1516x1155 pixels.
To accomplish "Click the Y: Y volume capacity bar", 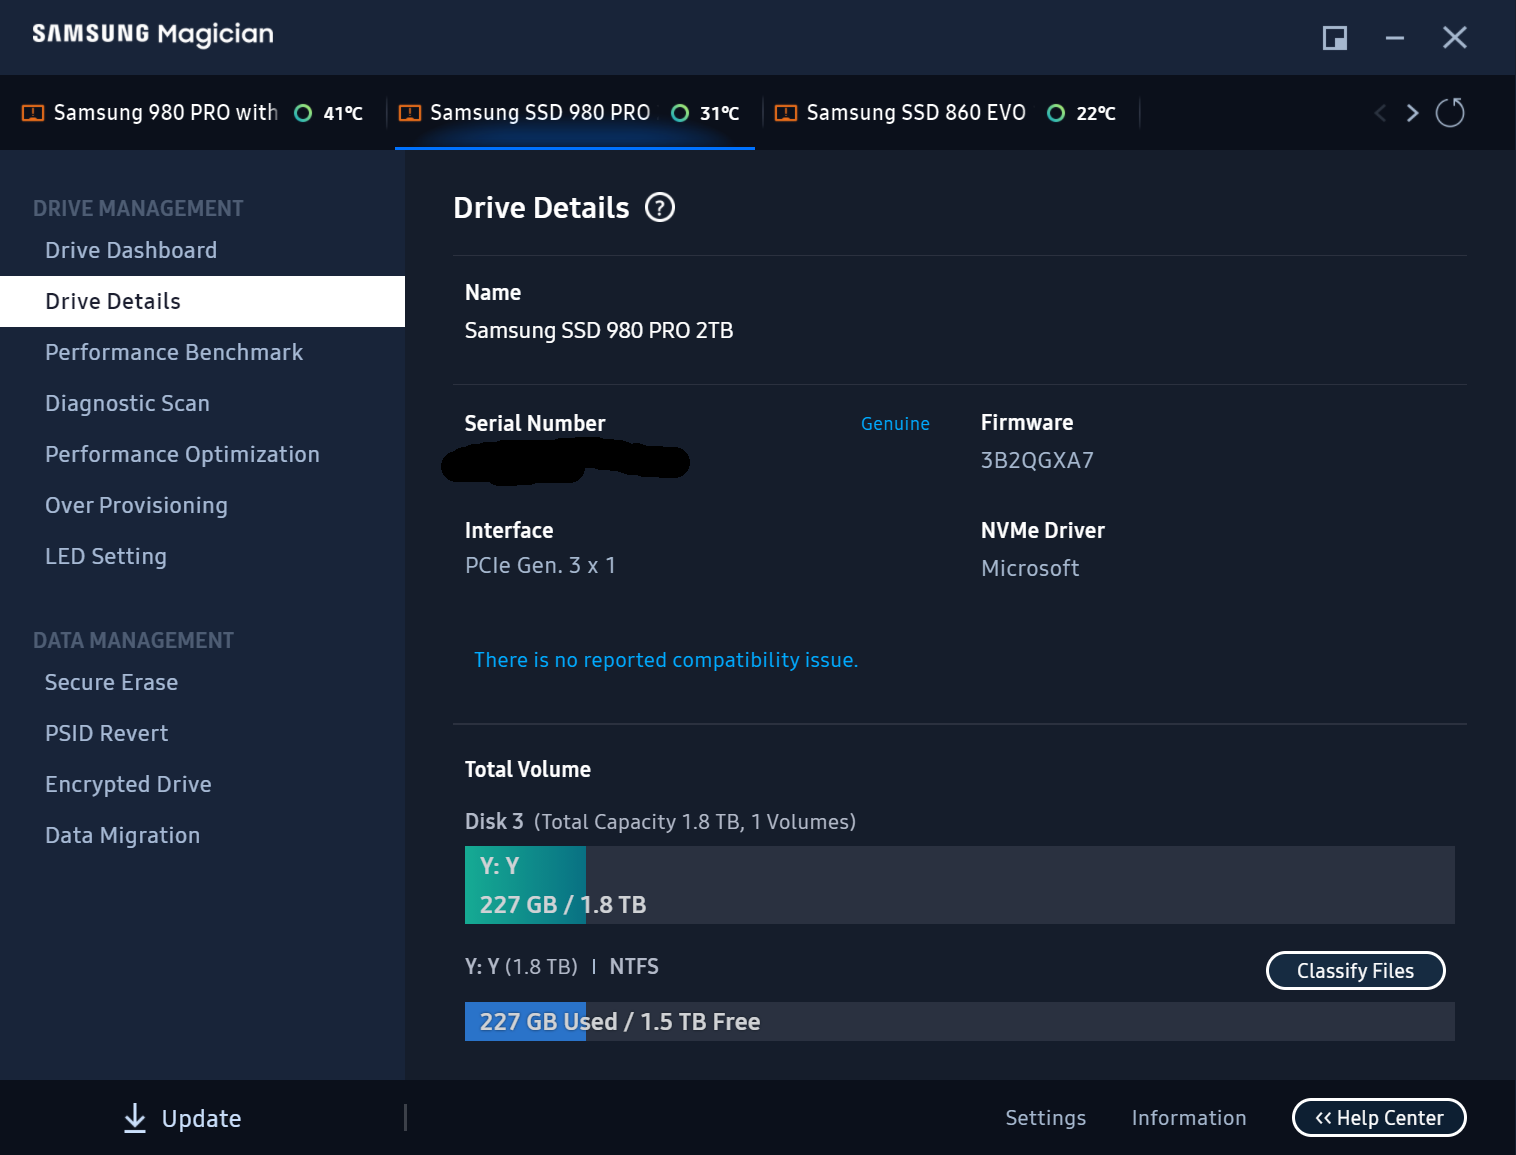I will point(959,885).
